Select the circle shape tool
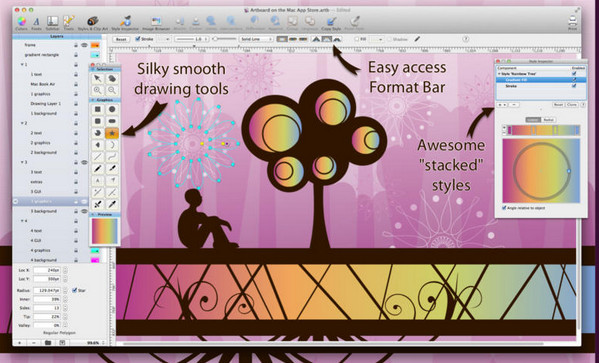This screenshot has height=363, width=599. click(x=112, y=109)
